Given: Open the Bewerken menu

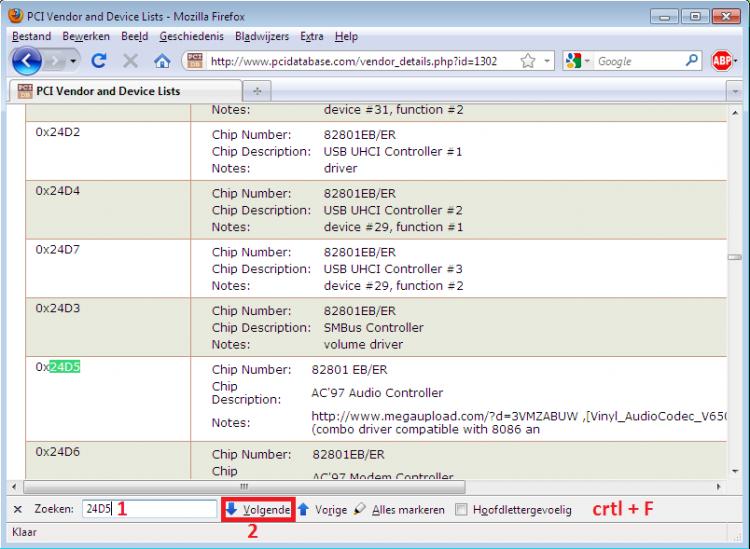Looking at the screenshot, I should click(x=86, y=36).
